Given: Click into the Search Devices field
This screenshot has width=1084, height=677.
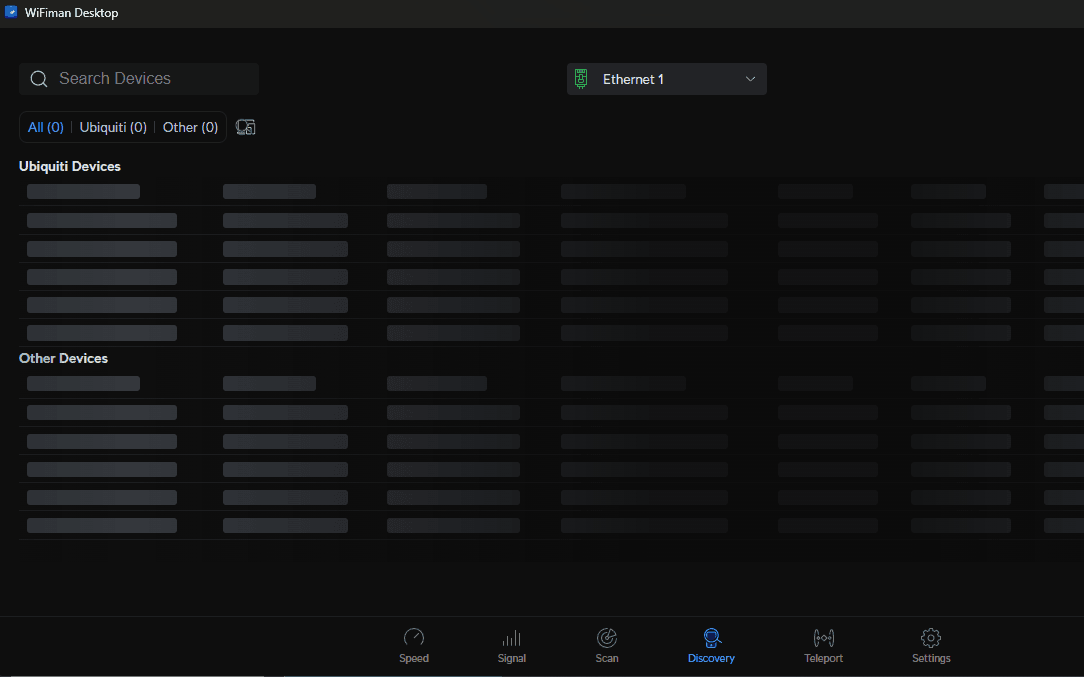Looking at the screenshot, I should (x=150, y=79).
